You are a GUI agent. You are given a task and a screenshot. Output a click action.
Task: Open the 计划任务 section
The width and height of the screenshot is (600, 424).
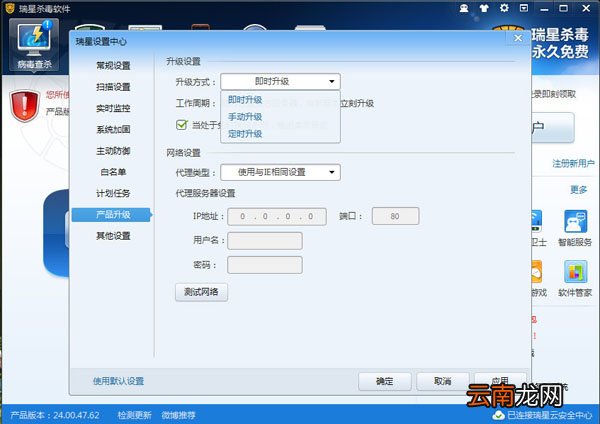pyautogui.click(x=113, y=193)
